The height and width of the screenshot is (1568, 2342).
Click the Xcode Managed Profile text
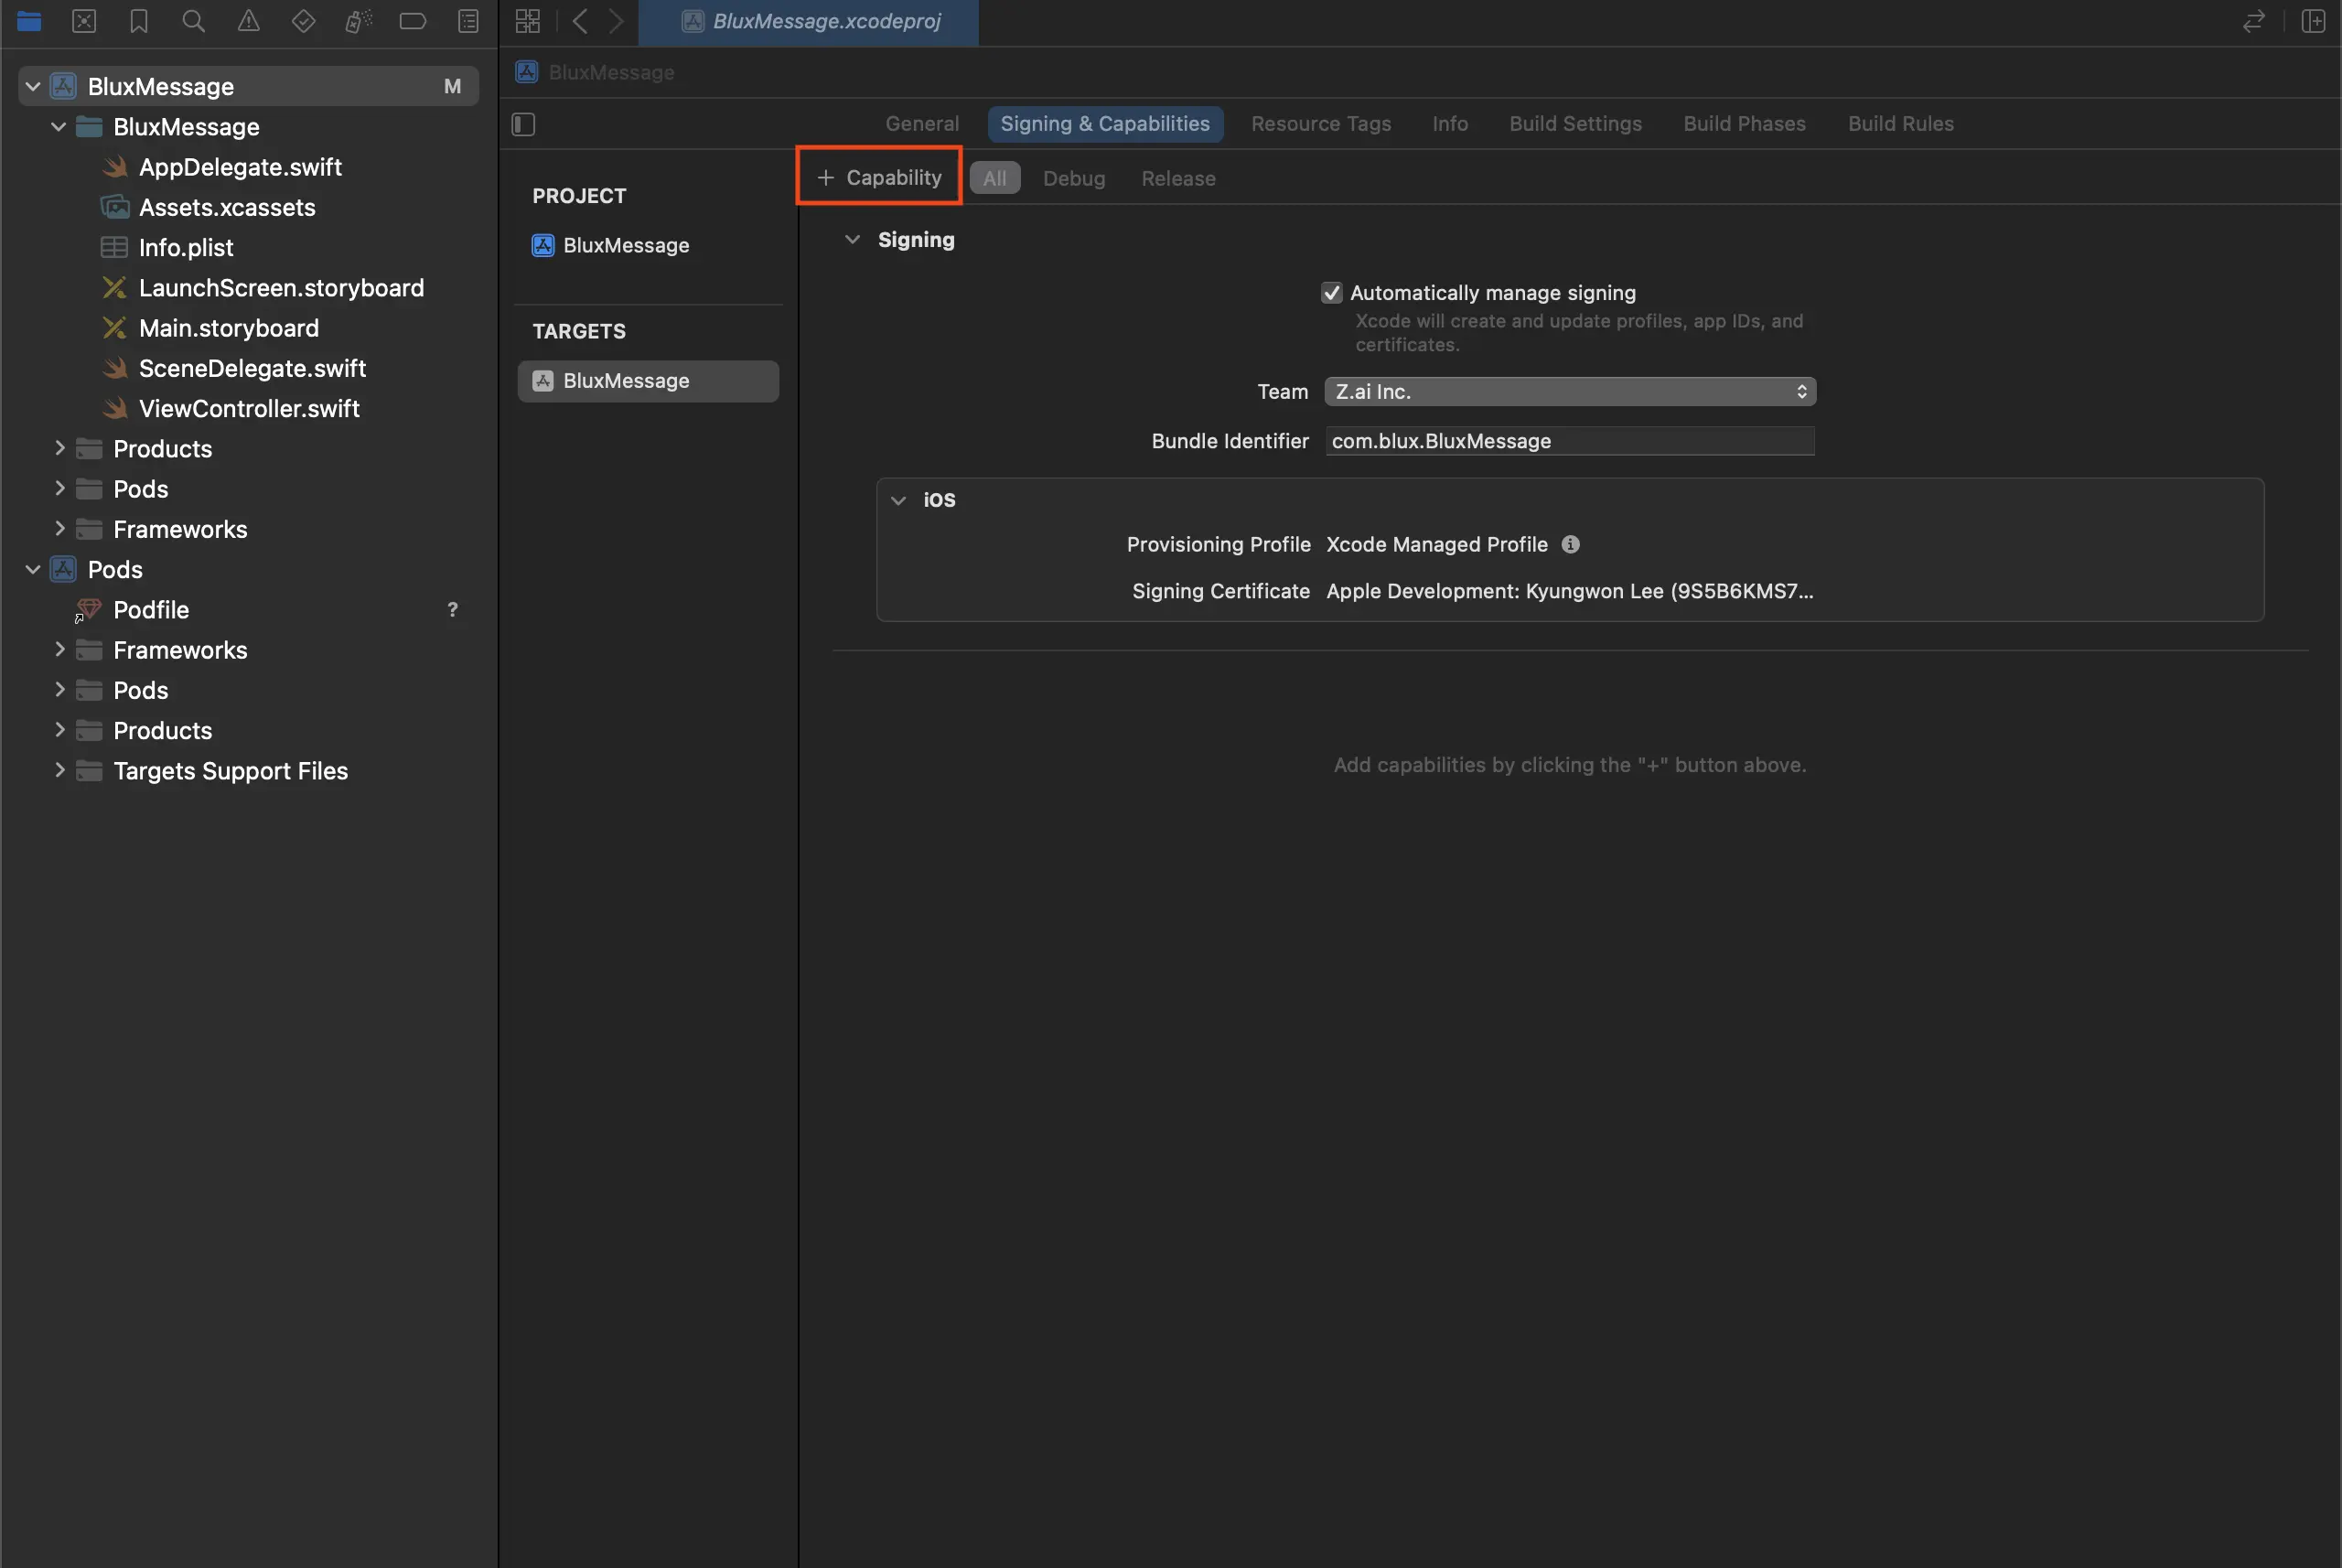1436,544
